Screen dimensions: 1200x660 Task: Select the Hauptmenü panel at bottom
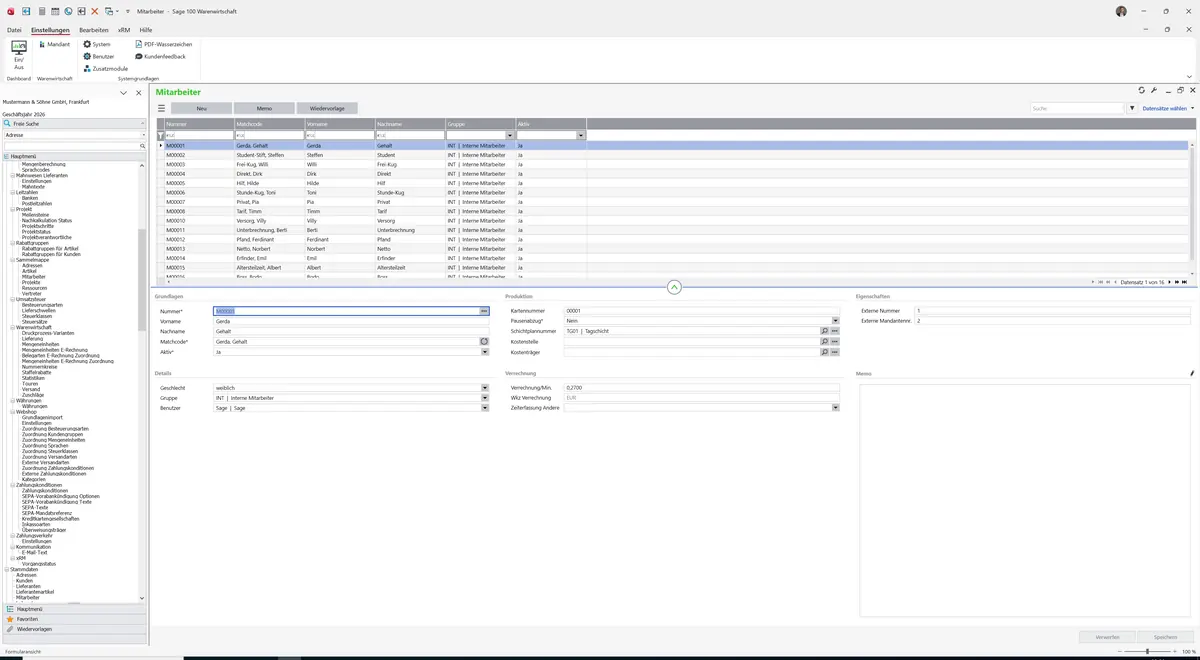(74, 609)
